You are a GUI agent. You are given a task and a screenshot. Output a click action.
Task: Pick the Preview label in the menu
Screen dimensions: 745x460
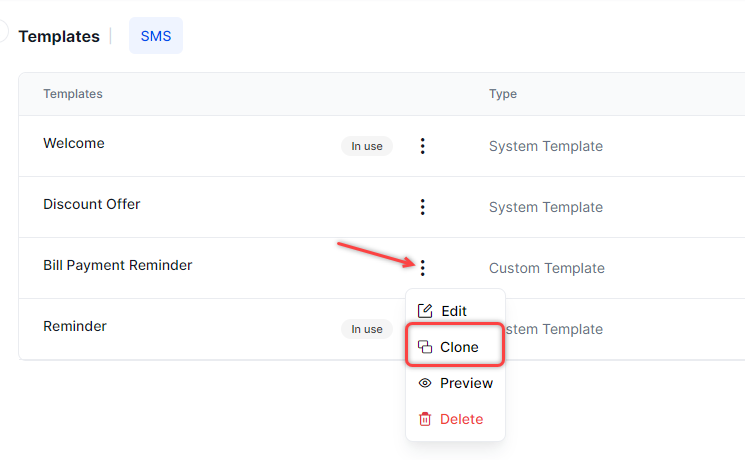[x=466, y=383]
